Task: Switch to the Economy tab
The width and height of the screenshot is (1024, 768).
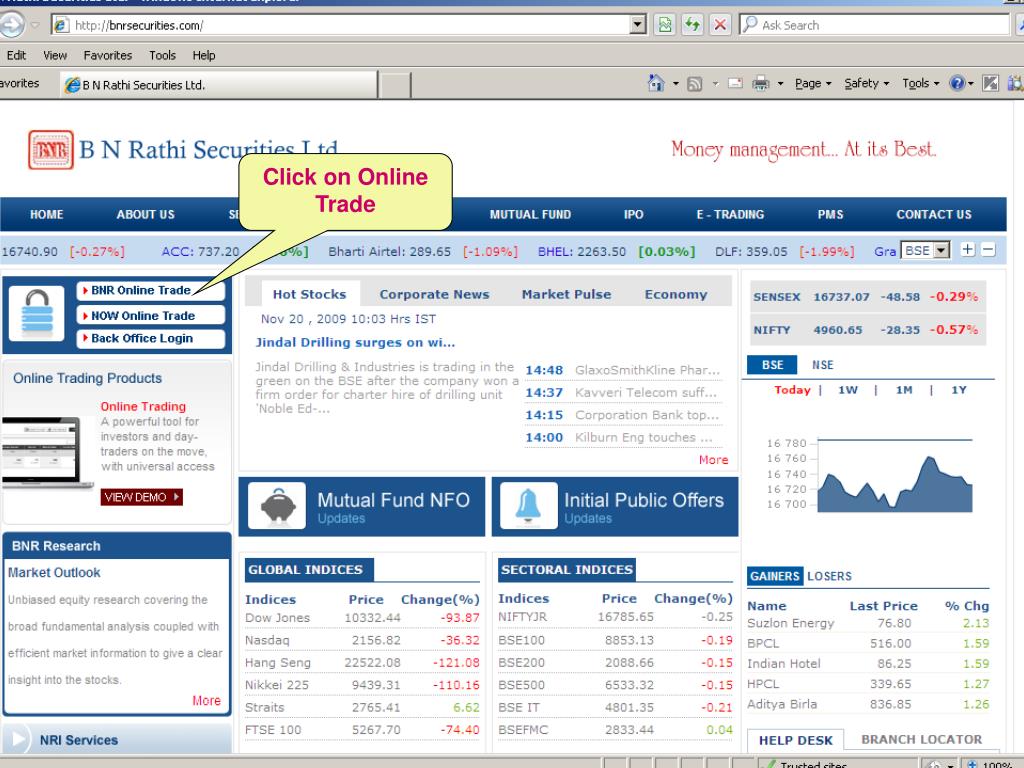Action: 676,295
